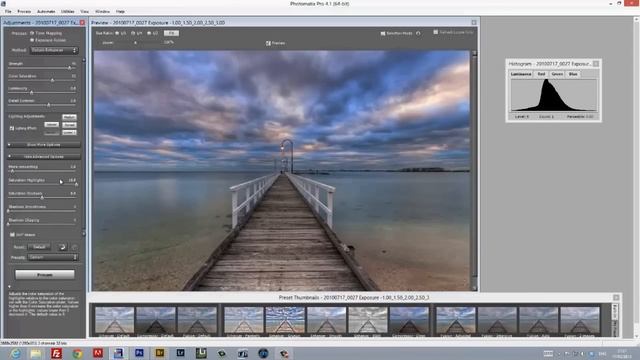Open the Automate menu
This screenshot has height=360, width=640.
46,11
